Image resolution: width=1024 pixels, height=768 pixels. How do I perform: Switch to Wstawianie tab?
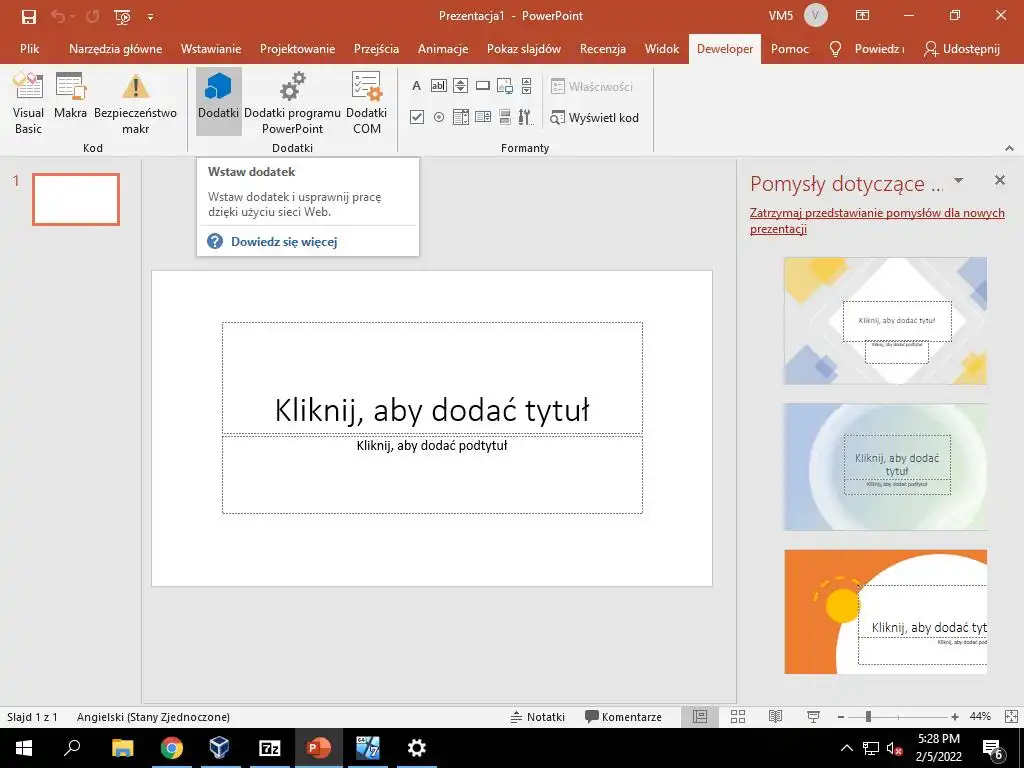click(211, 48)
